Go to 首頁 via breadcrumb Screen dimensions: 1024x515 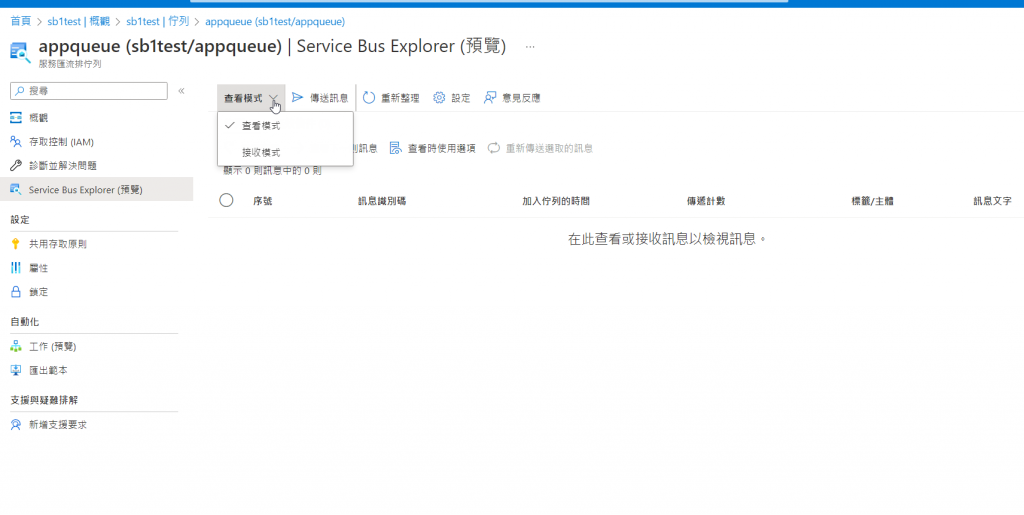pos(20,22)
